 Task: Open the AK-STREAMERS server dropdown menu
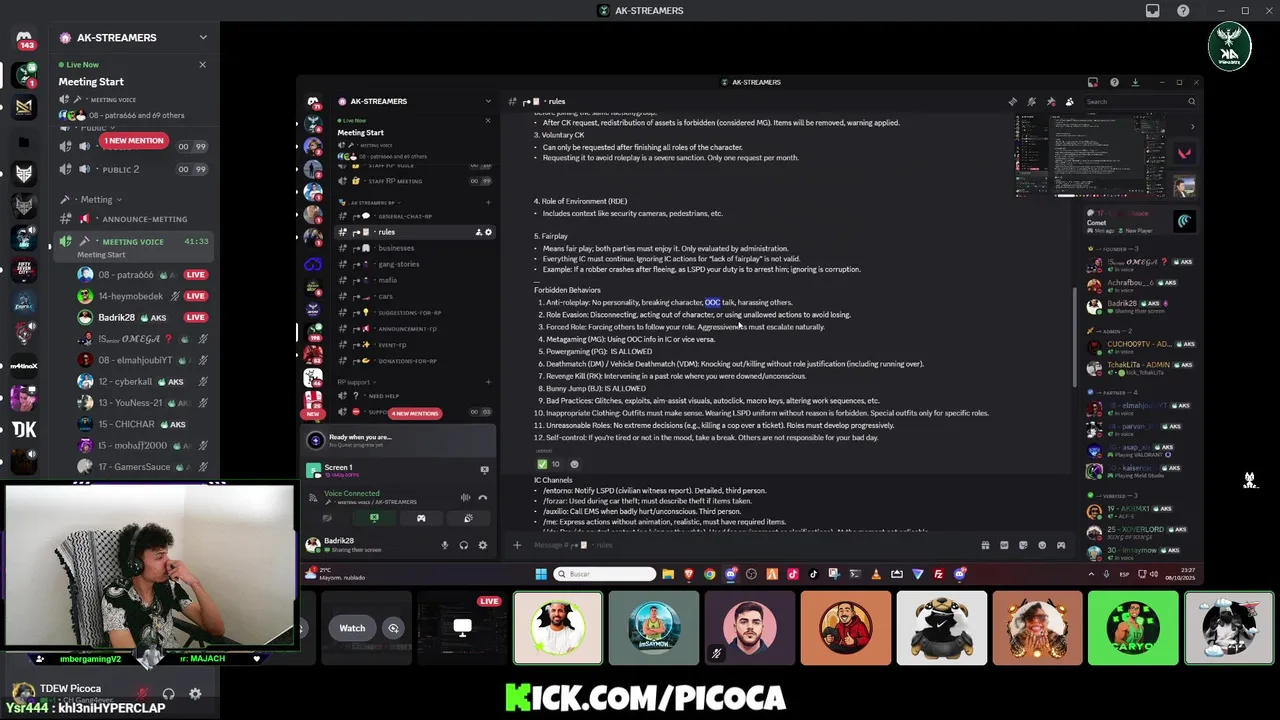pyautogui.click(x=203, y=38)
